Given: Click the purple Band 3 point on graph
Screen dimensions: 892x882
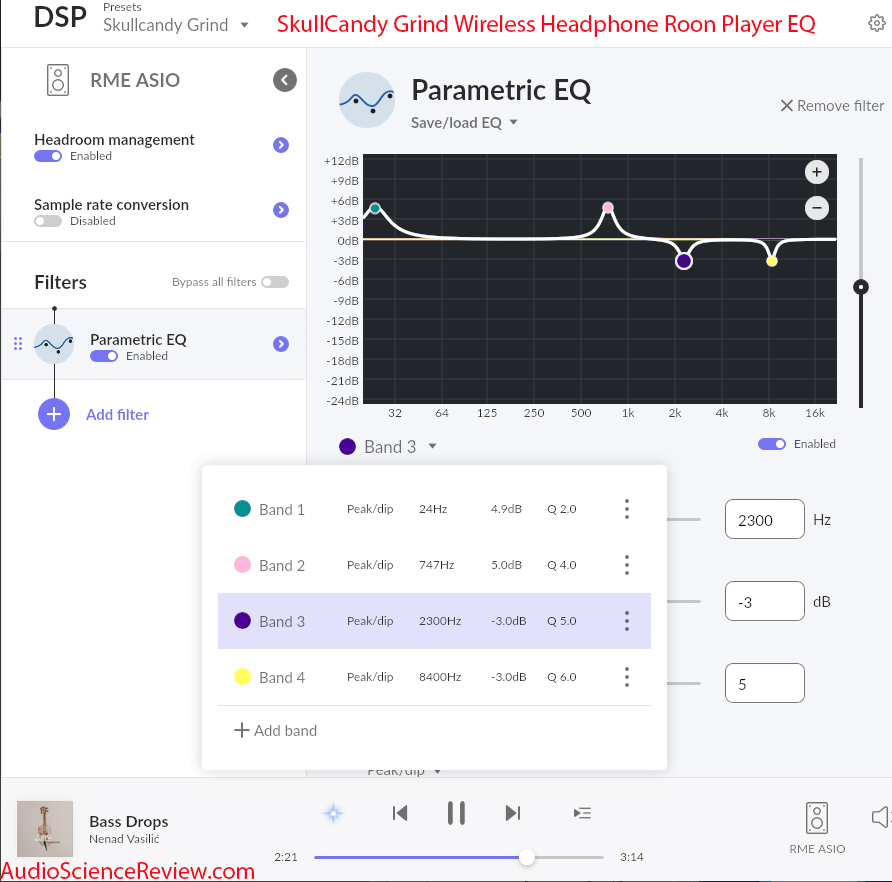Looking at the screenshot, I should pos(684,261).
